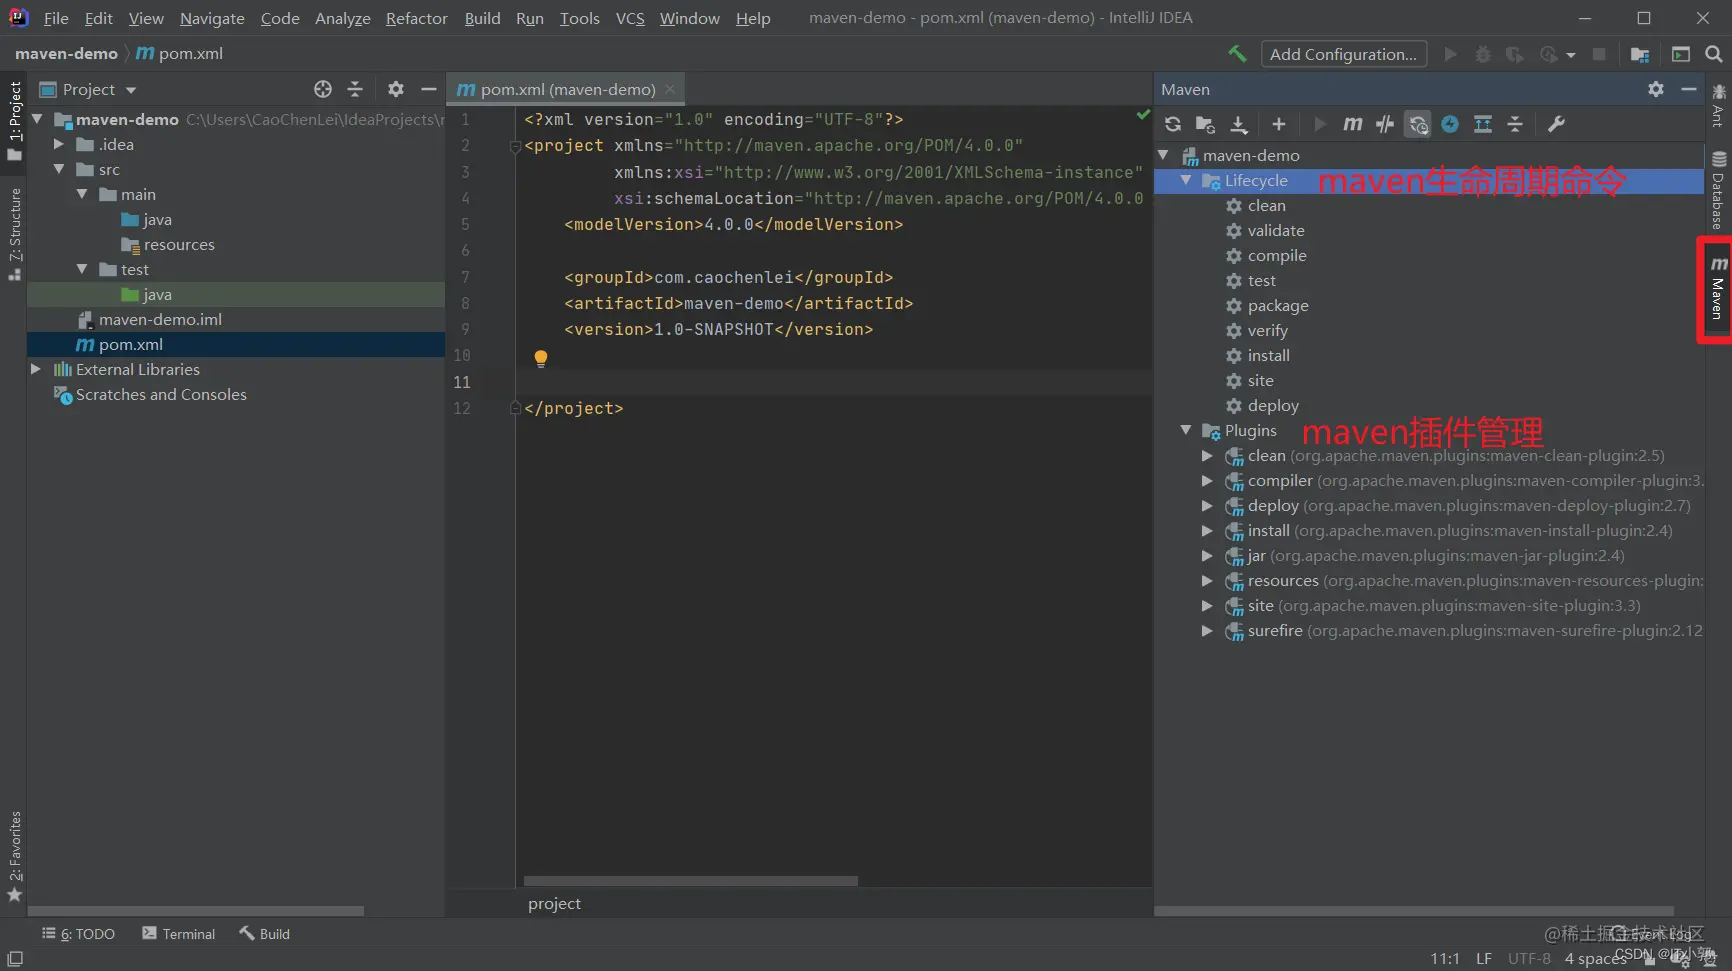Click the Build project hammer icon

pyautogui.click(x=1237, y=54)
